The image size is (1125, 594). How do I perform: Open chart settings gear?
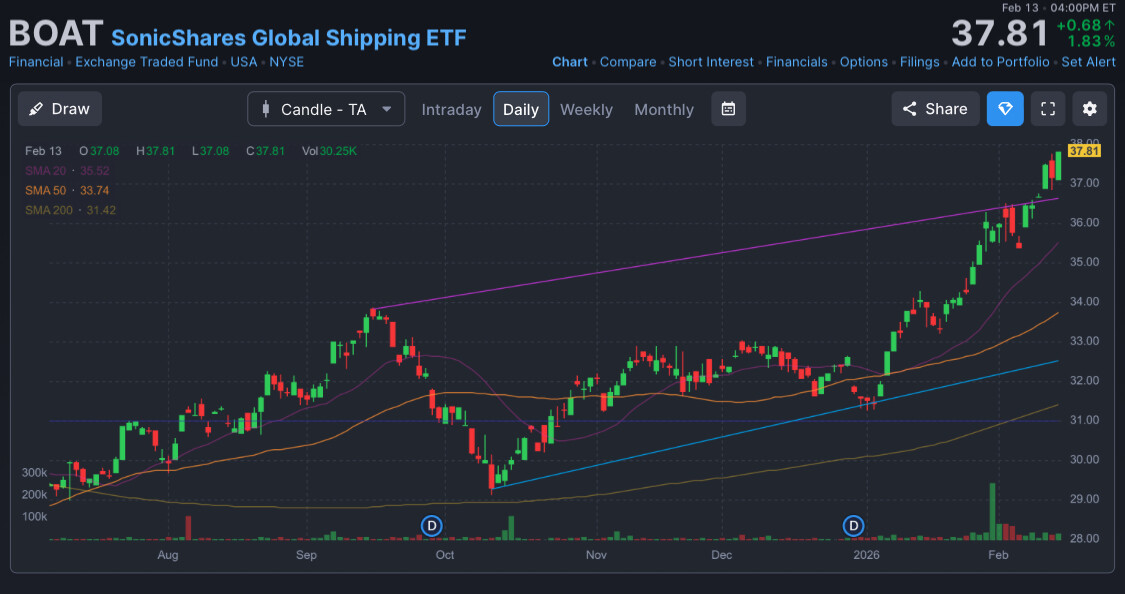pyautogui.click(x=1089, y=109)
